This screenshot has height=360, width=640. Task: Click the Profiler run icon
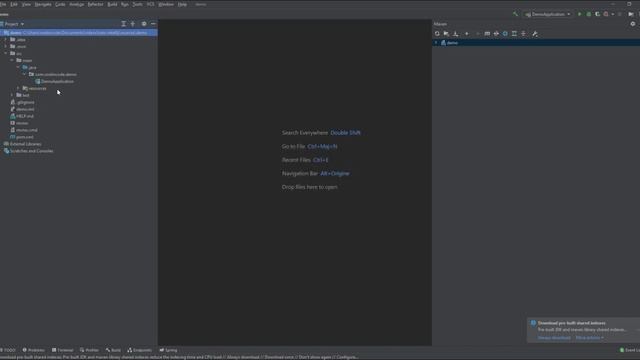[606, 14]
